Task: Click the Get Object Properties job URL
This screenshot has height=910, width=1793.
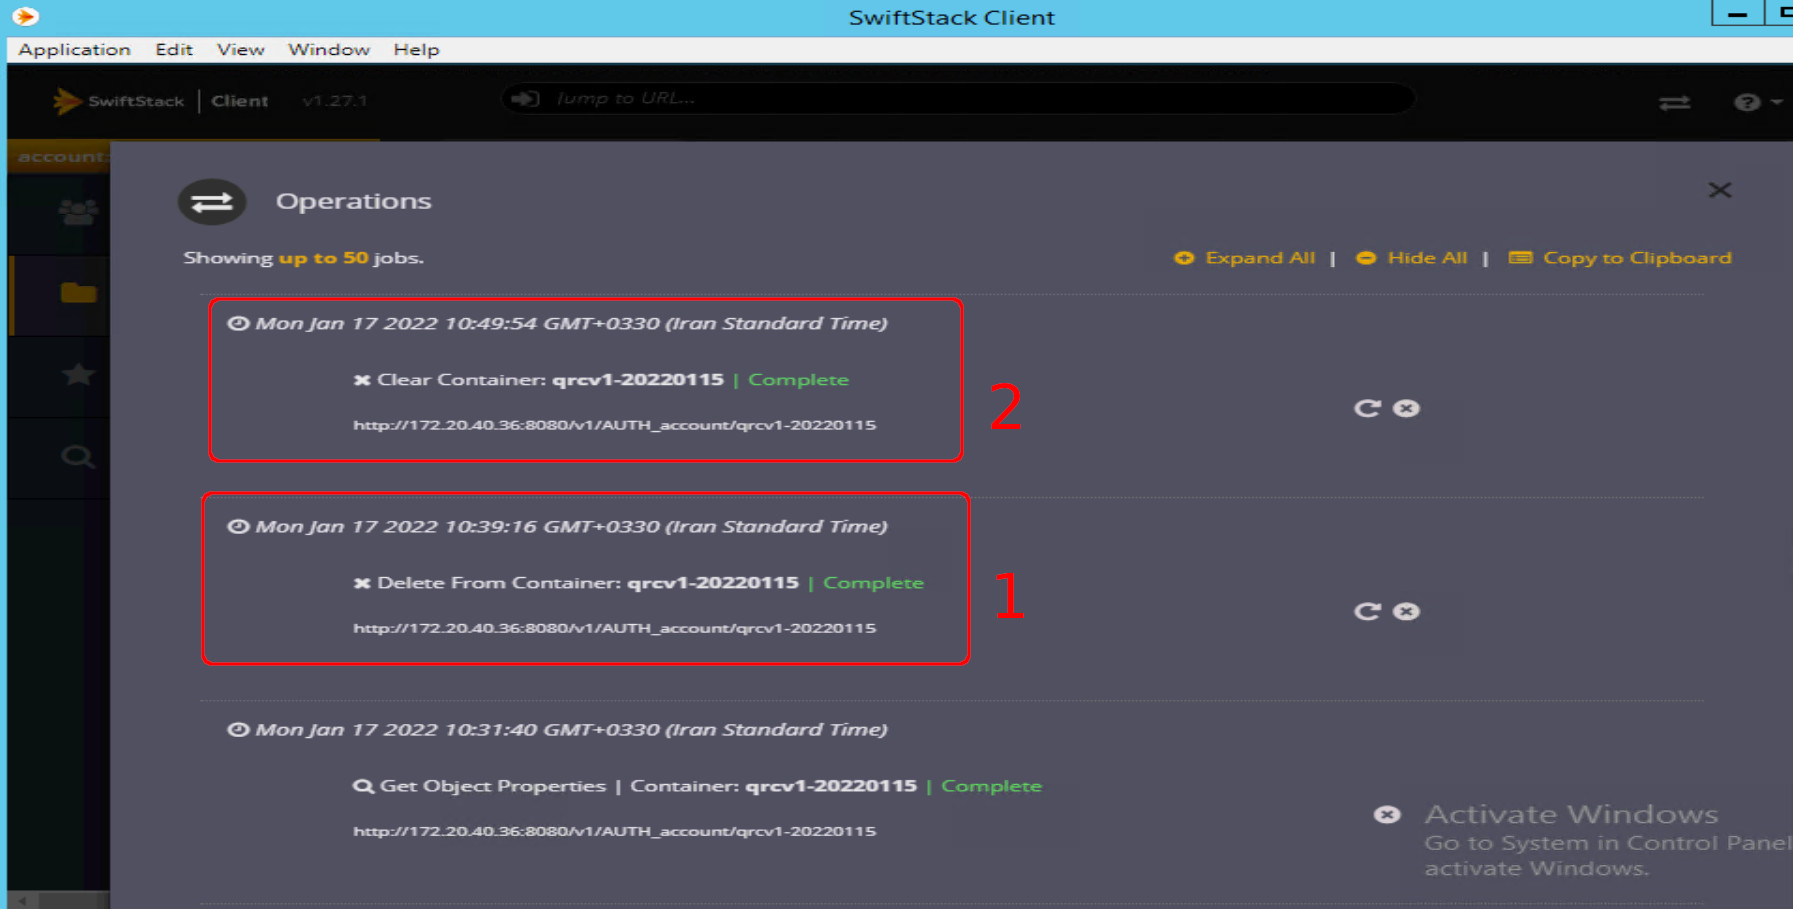Action: pos(614,831)
